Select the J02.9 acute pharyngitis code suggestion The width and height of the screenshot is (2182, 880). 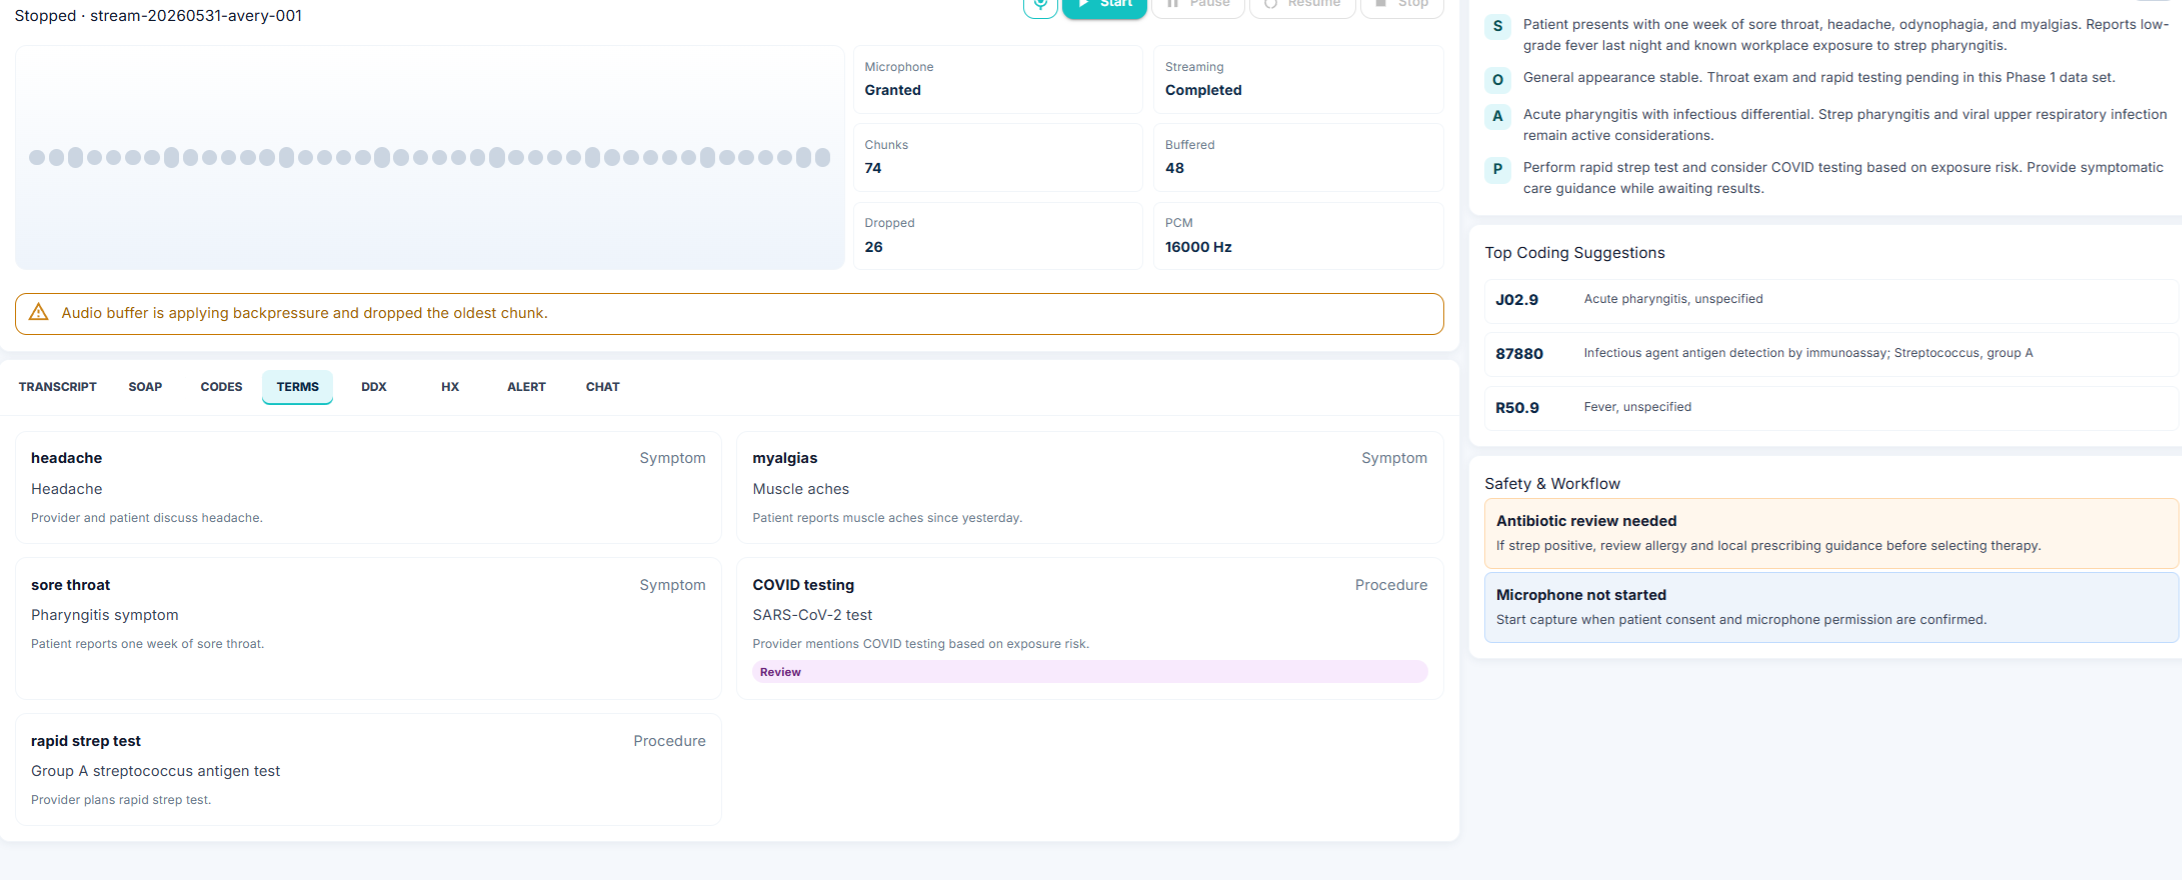(1830, 300)
